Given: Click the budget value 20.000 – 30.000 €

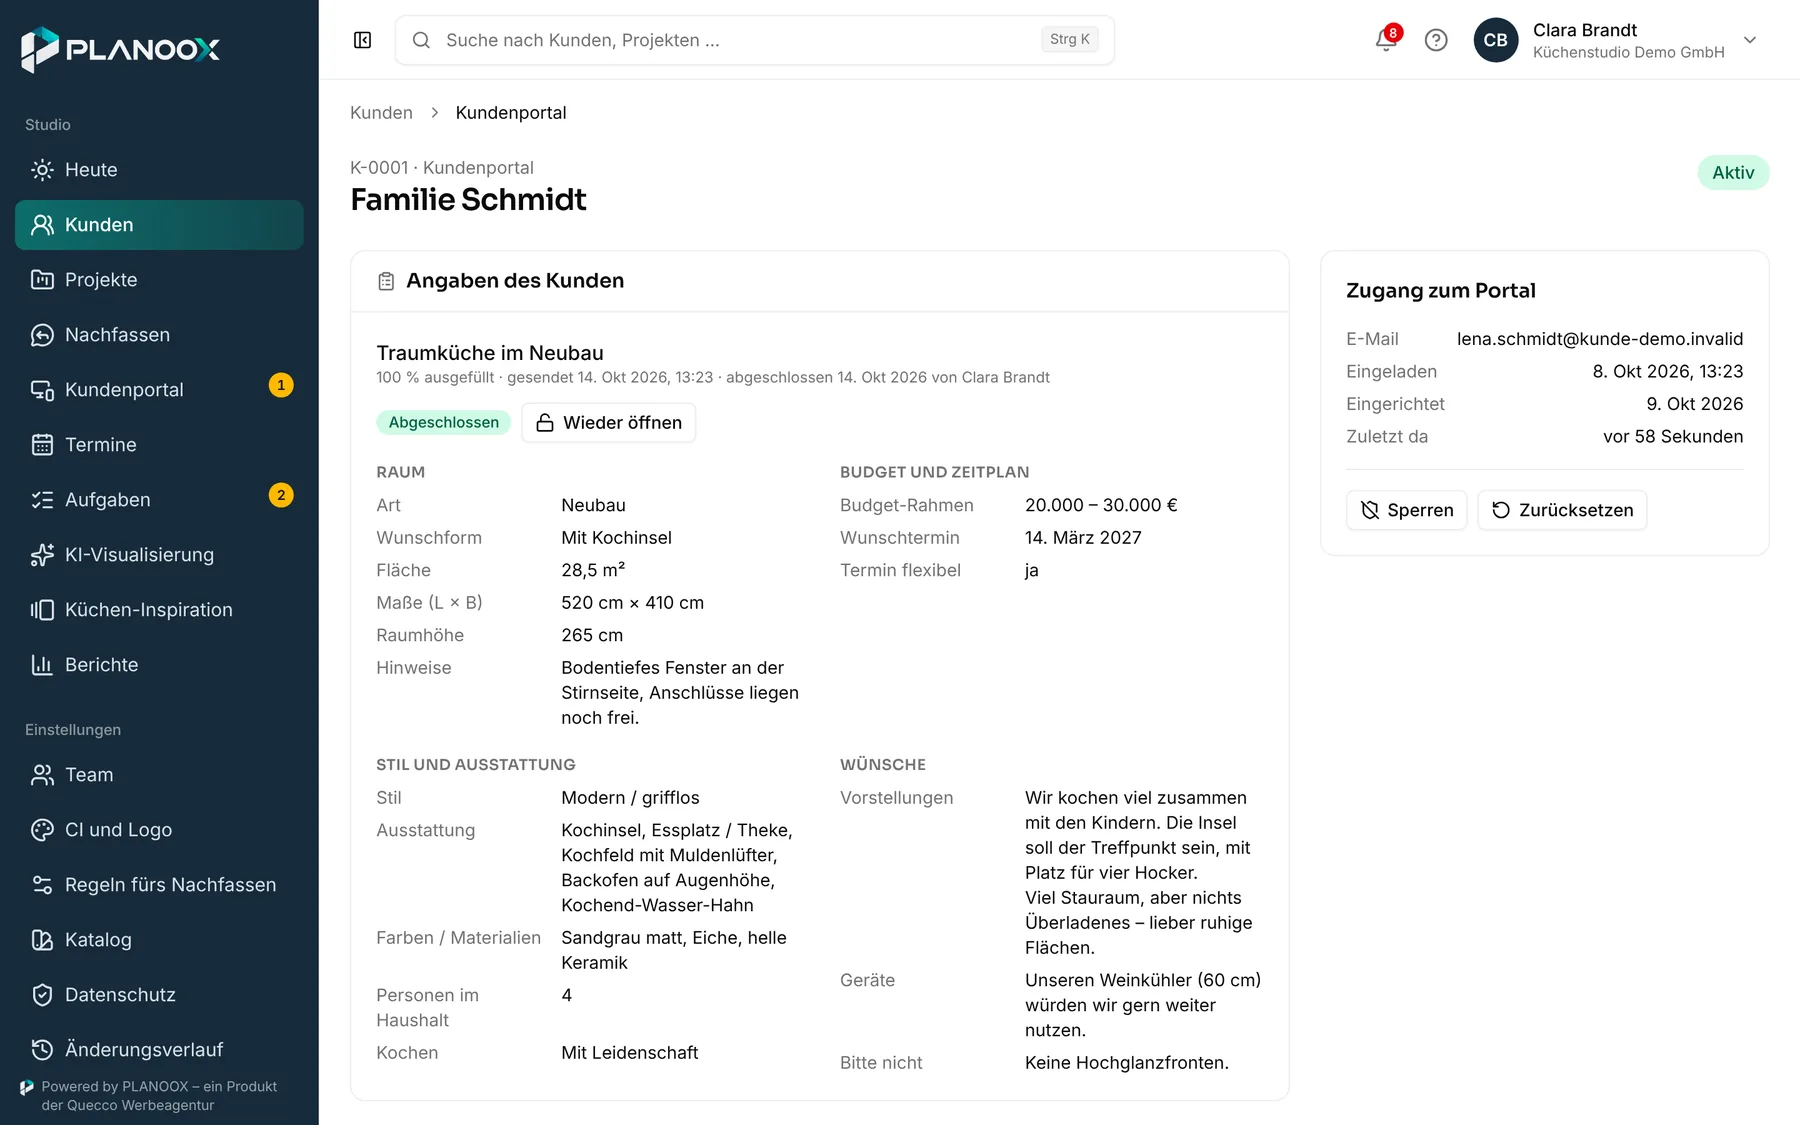Looking at the screenshot, I should coord(1101,505).
